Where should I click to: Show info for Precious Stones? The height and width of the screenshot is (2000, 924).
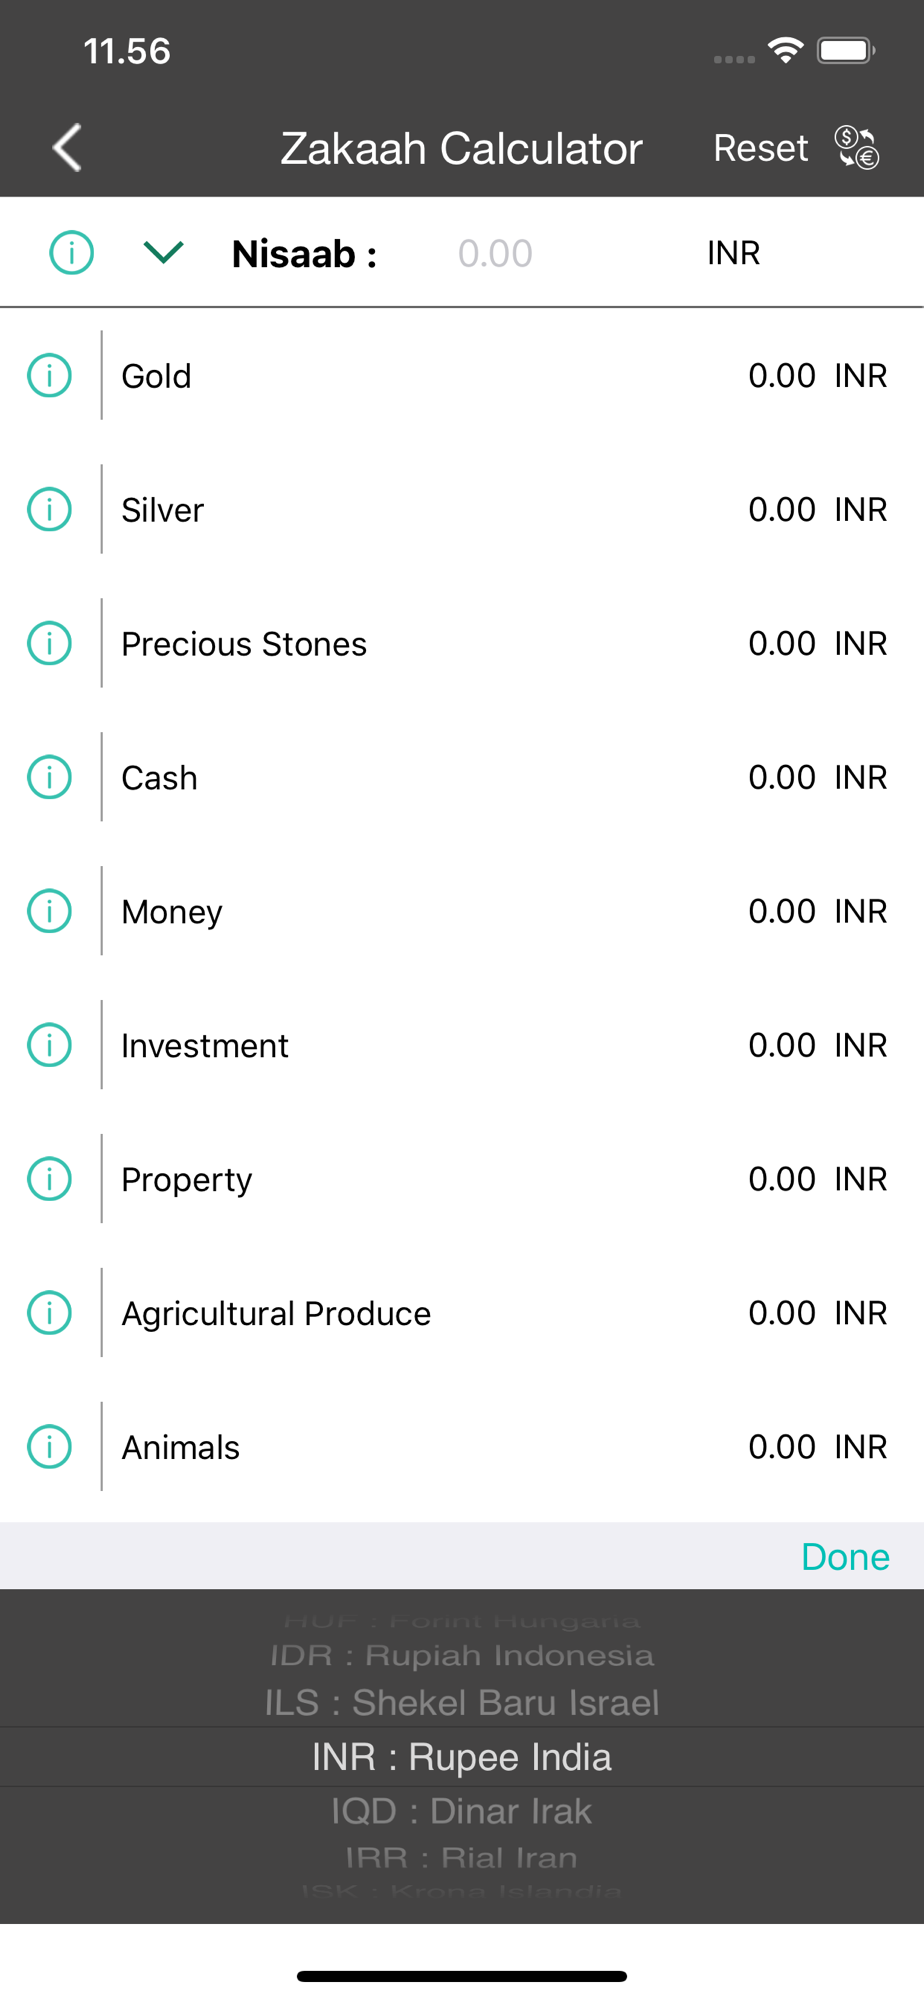pos(50,644)
